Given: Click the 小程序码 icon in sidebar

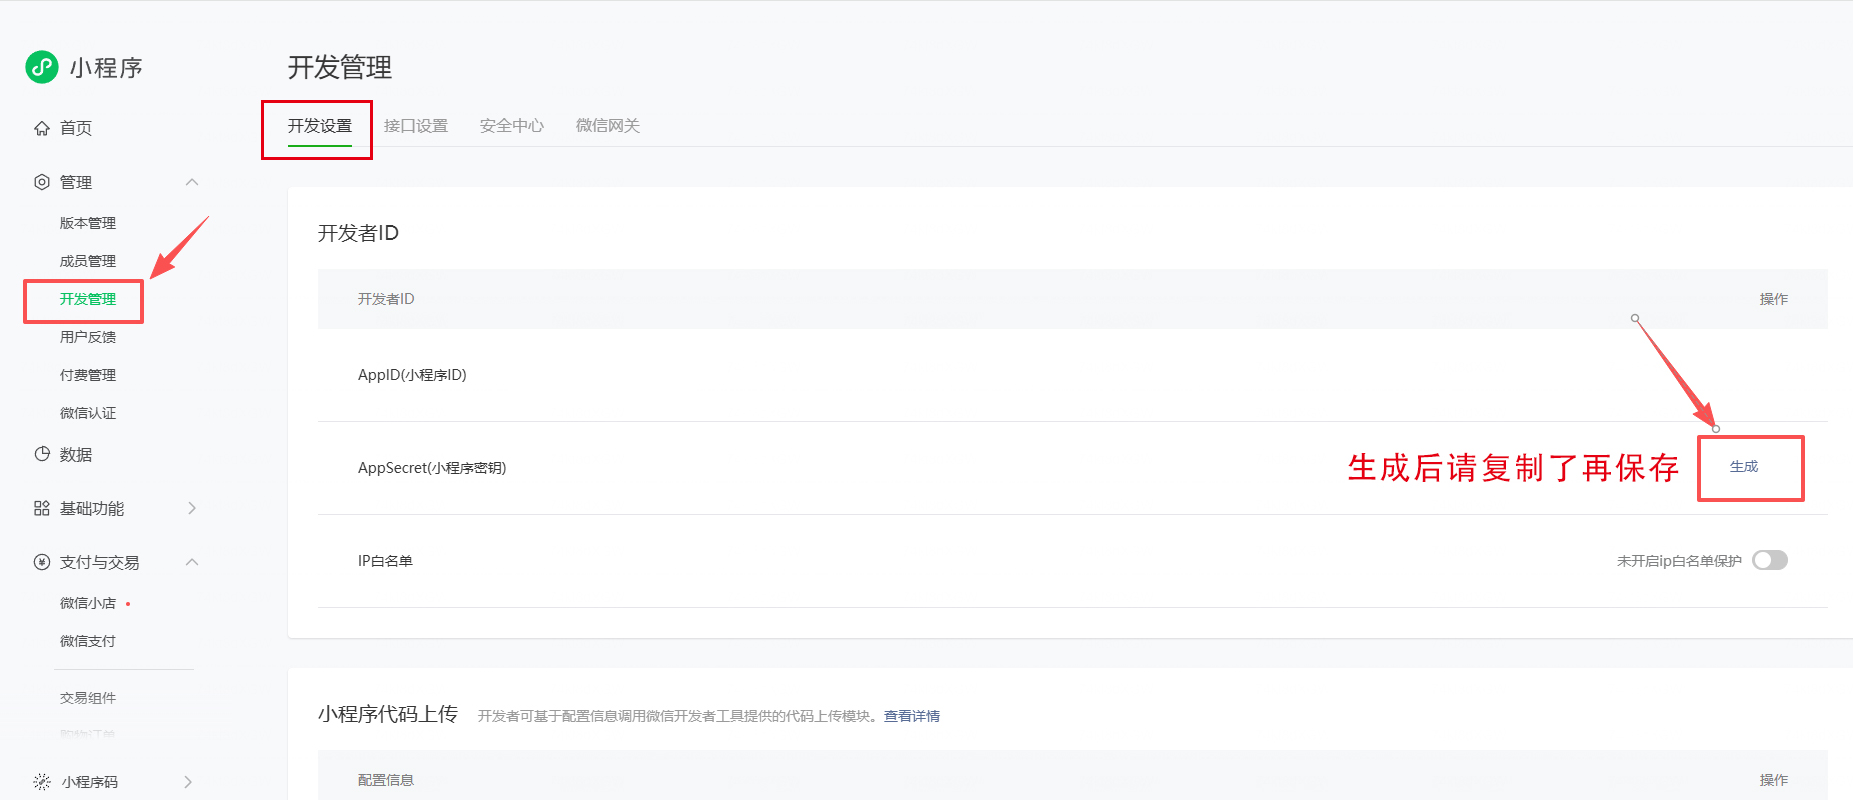Looking at the screenshot, I should coord(42,782).
